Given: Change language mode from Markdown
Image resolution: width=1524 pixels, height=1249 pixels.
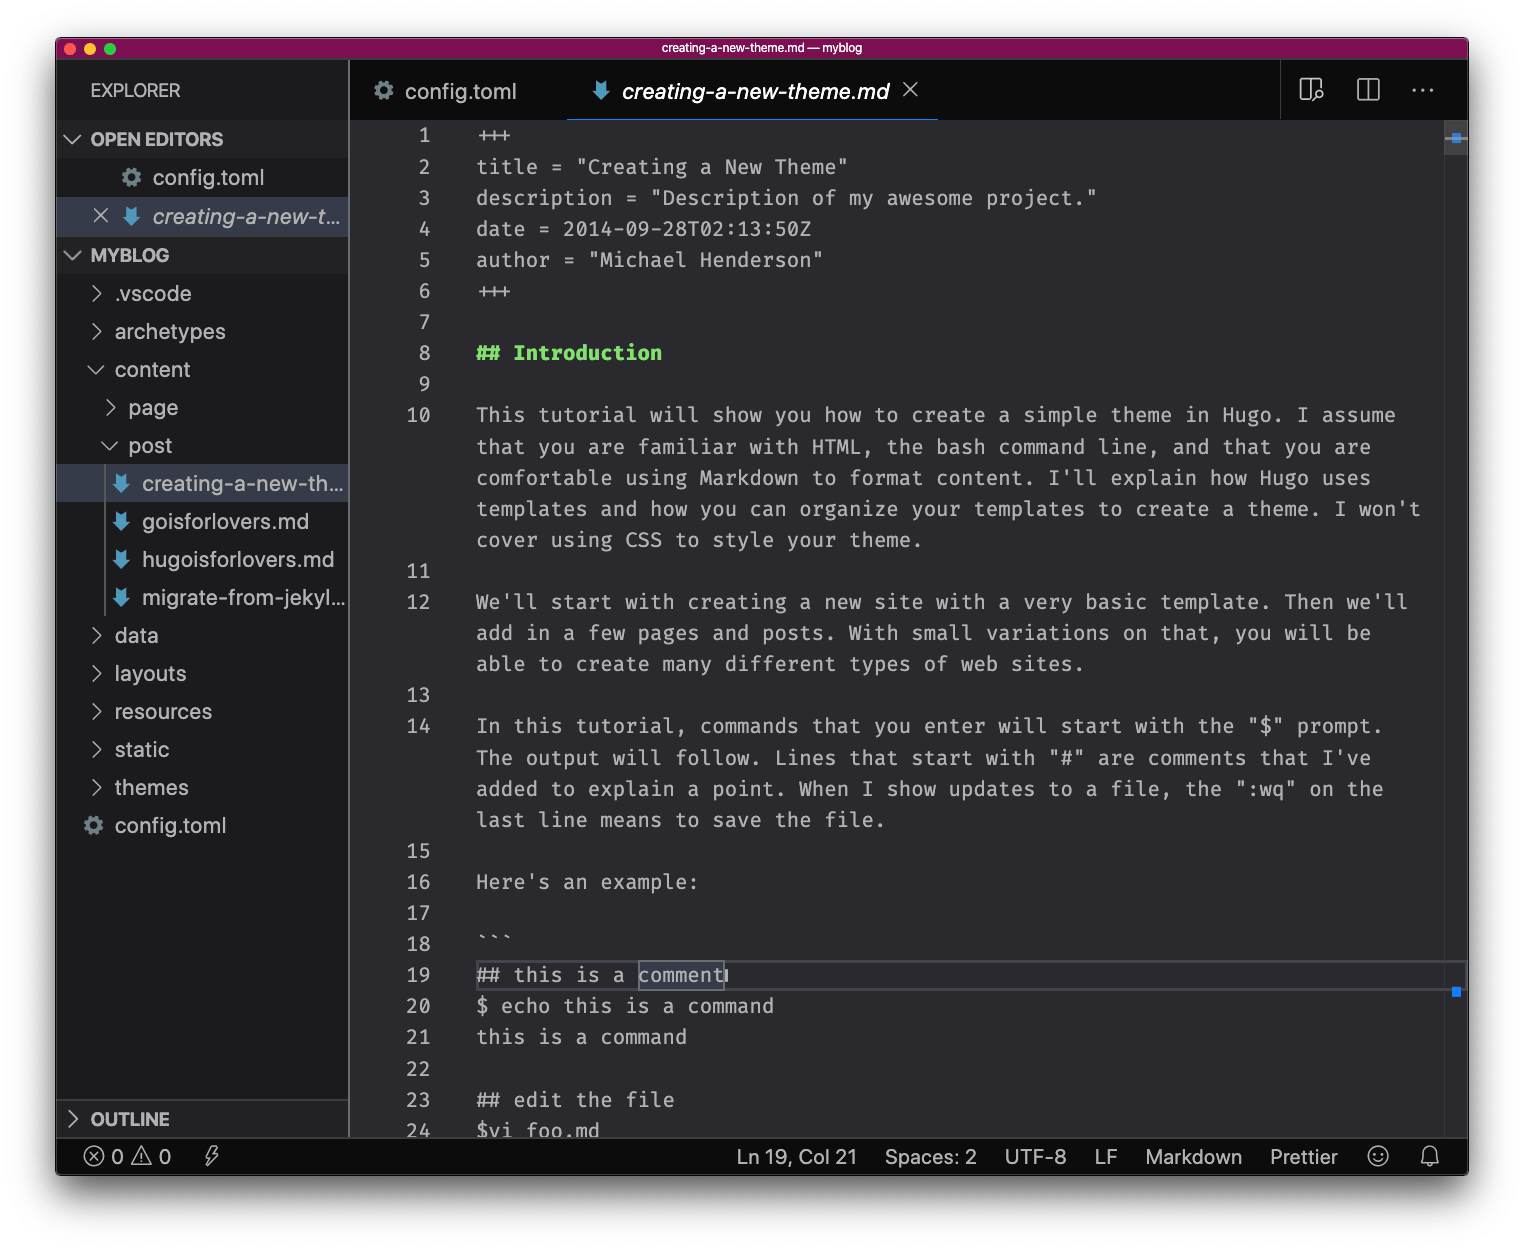Looking at the screenshot, I should click(1193, 1157).
